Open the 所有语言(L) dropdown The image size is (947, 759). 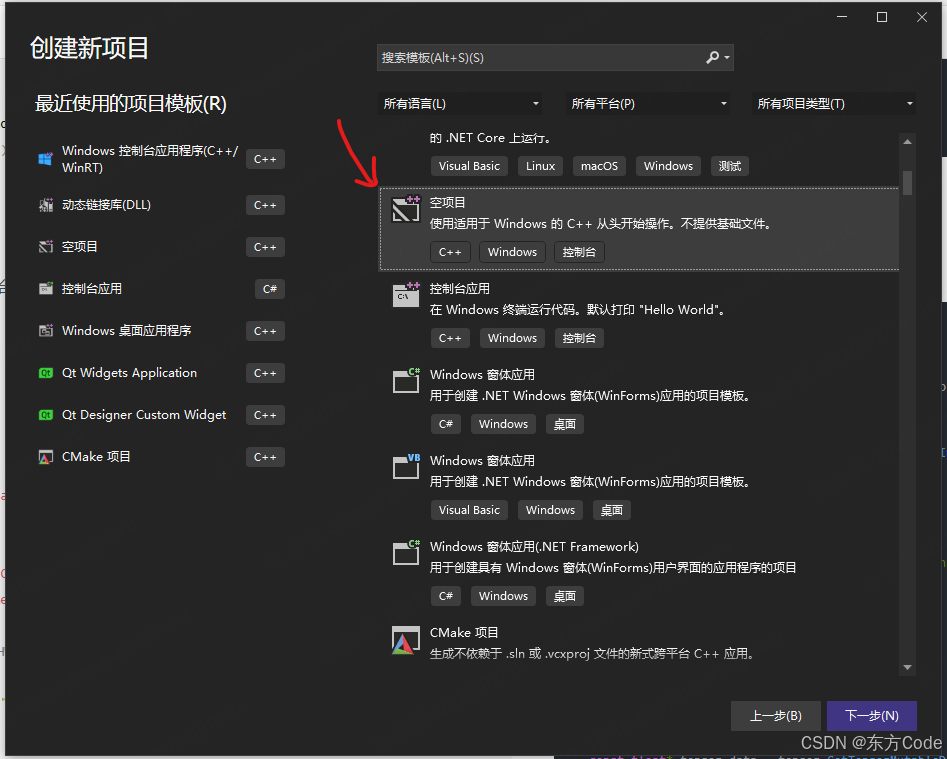point(460,104)
